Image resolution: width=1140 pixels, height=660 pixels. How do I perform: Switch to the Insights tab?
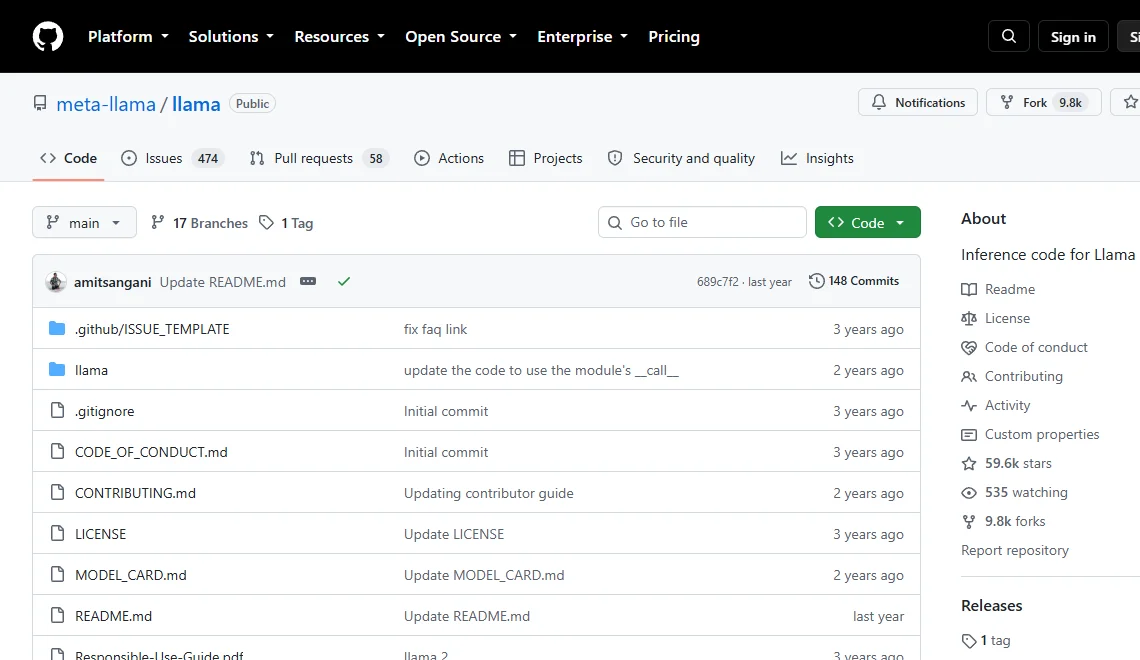(x=817, y=158)
